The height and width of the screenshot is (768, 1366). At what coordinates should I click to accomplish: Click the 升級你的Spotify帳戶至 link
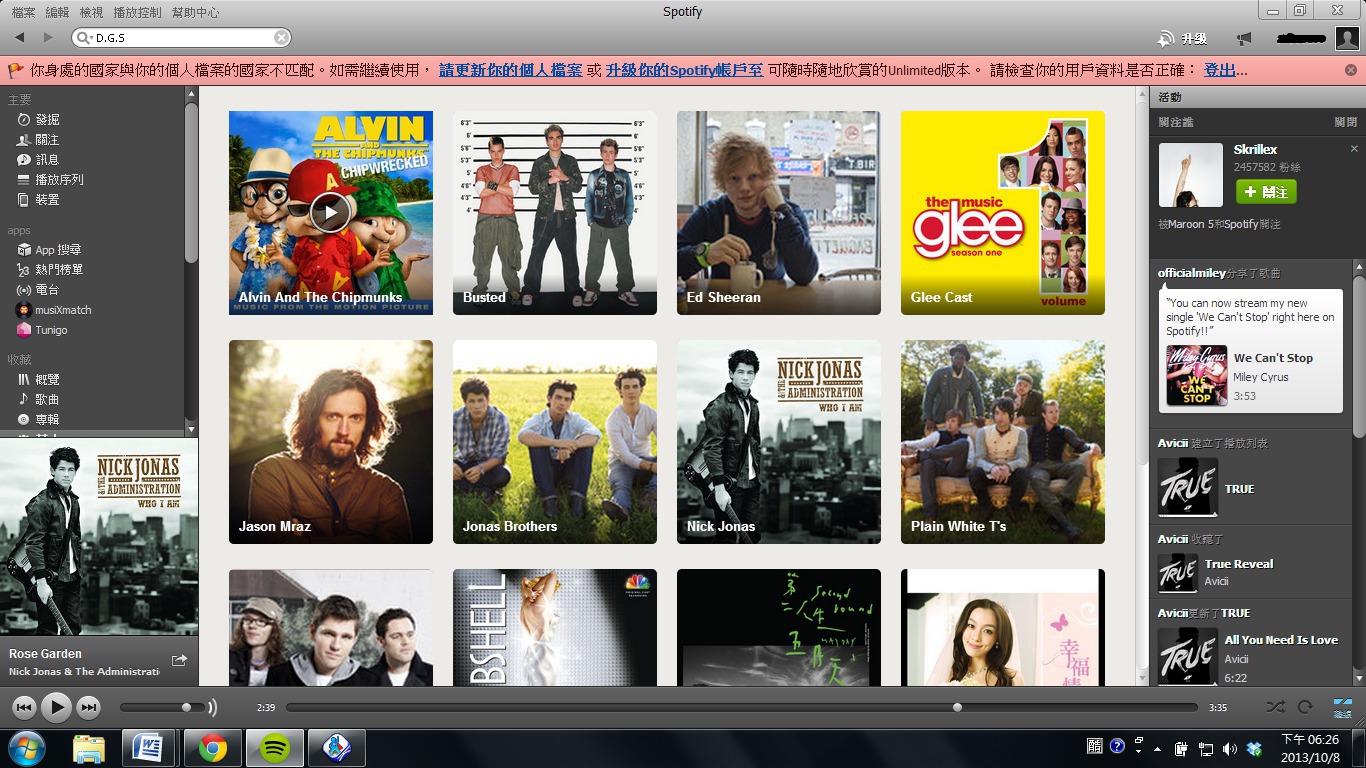(684, 70)
